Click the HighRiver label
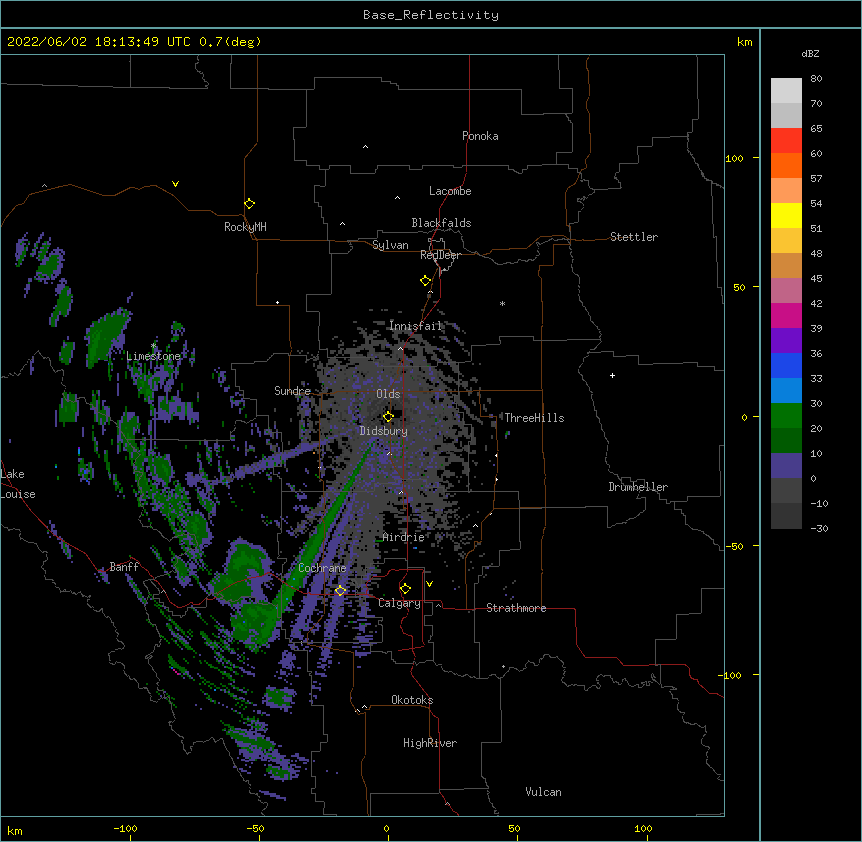Viewport: 862px width, 842px height. (x=430, y=743)
